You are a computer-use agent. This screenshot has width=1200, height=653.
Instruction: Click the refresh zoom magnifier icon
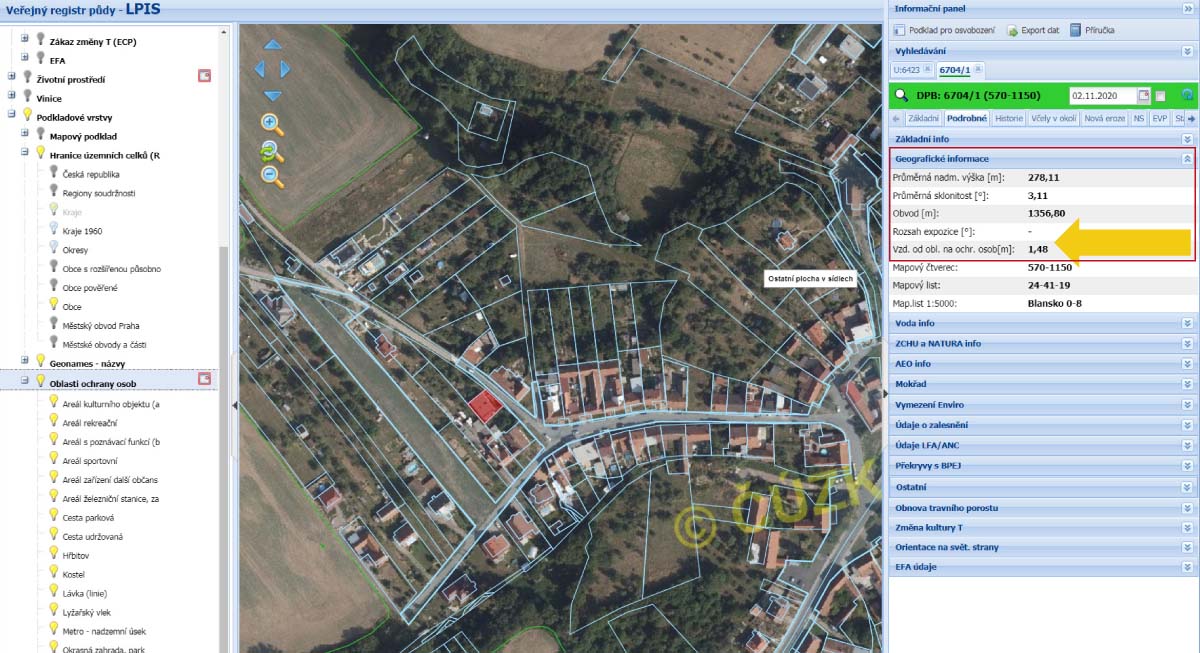click(x=270, y=151)
